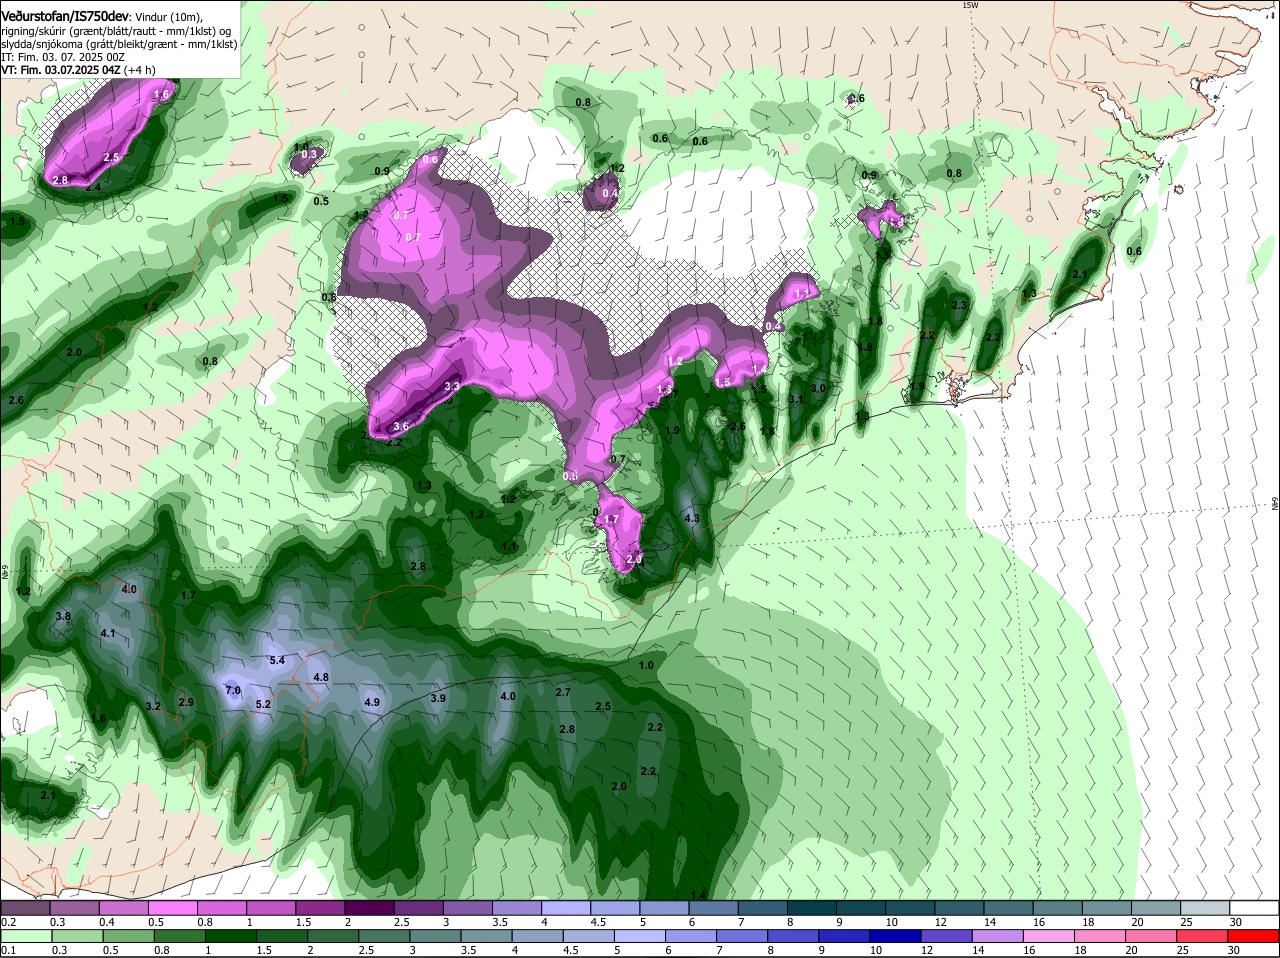Click the 0.1 label in the lower legend
The image size is (1280, 958).
point(8,950)
